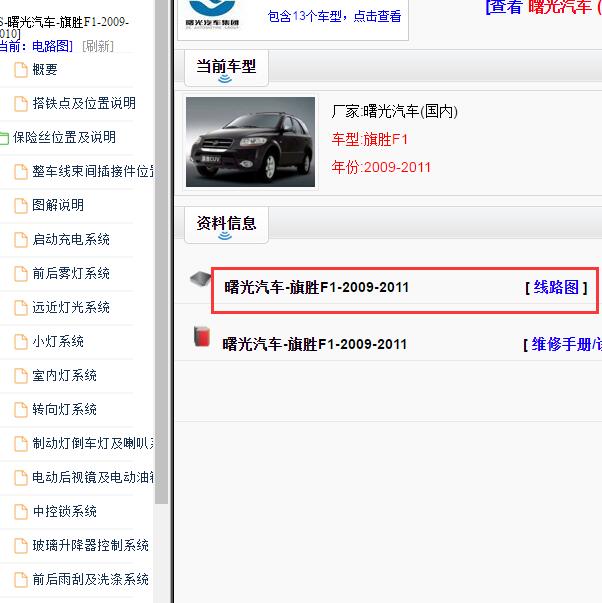Click the page icon next to 远近灯光系统
Screen dimensions: 602x603
[21, 308]
